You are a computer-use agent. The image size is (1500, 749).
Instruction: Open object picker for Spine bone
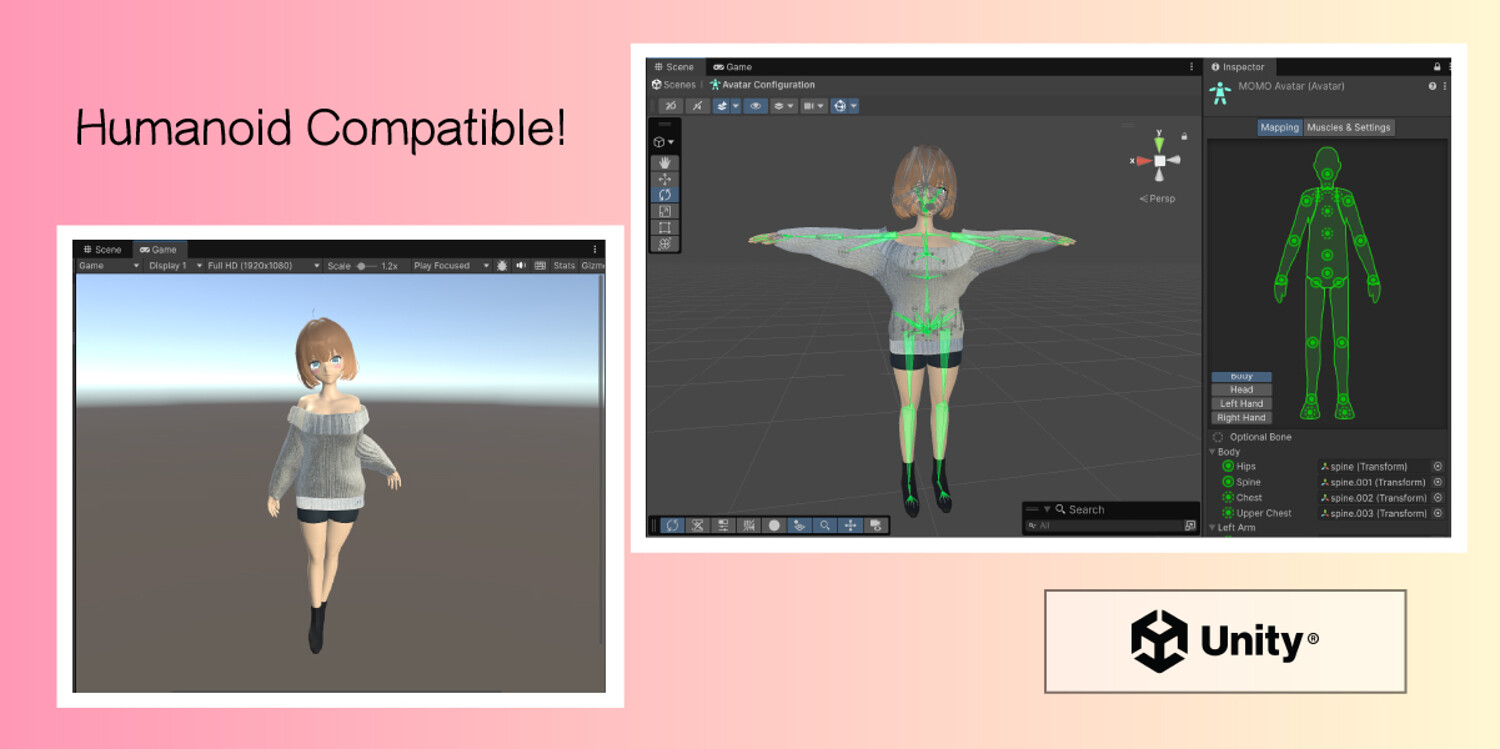pyautogui.click(x=1438, y=482)
